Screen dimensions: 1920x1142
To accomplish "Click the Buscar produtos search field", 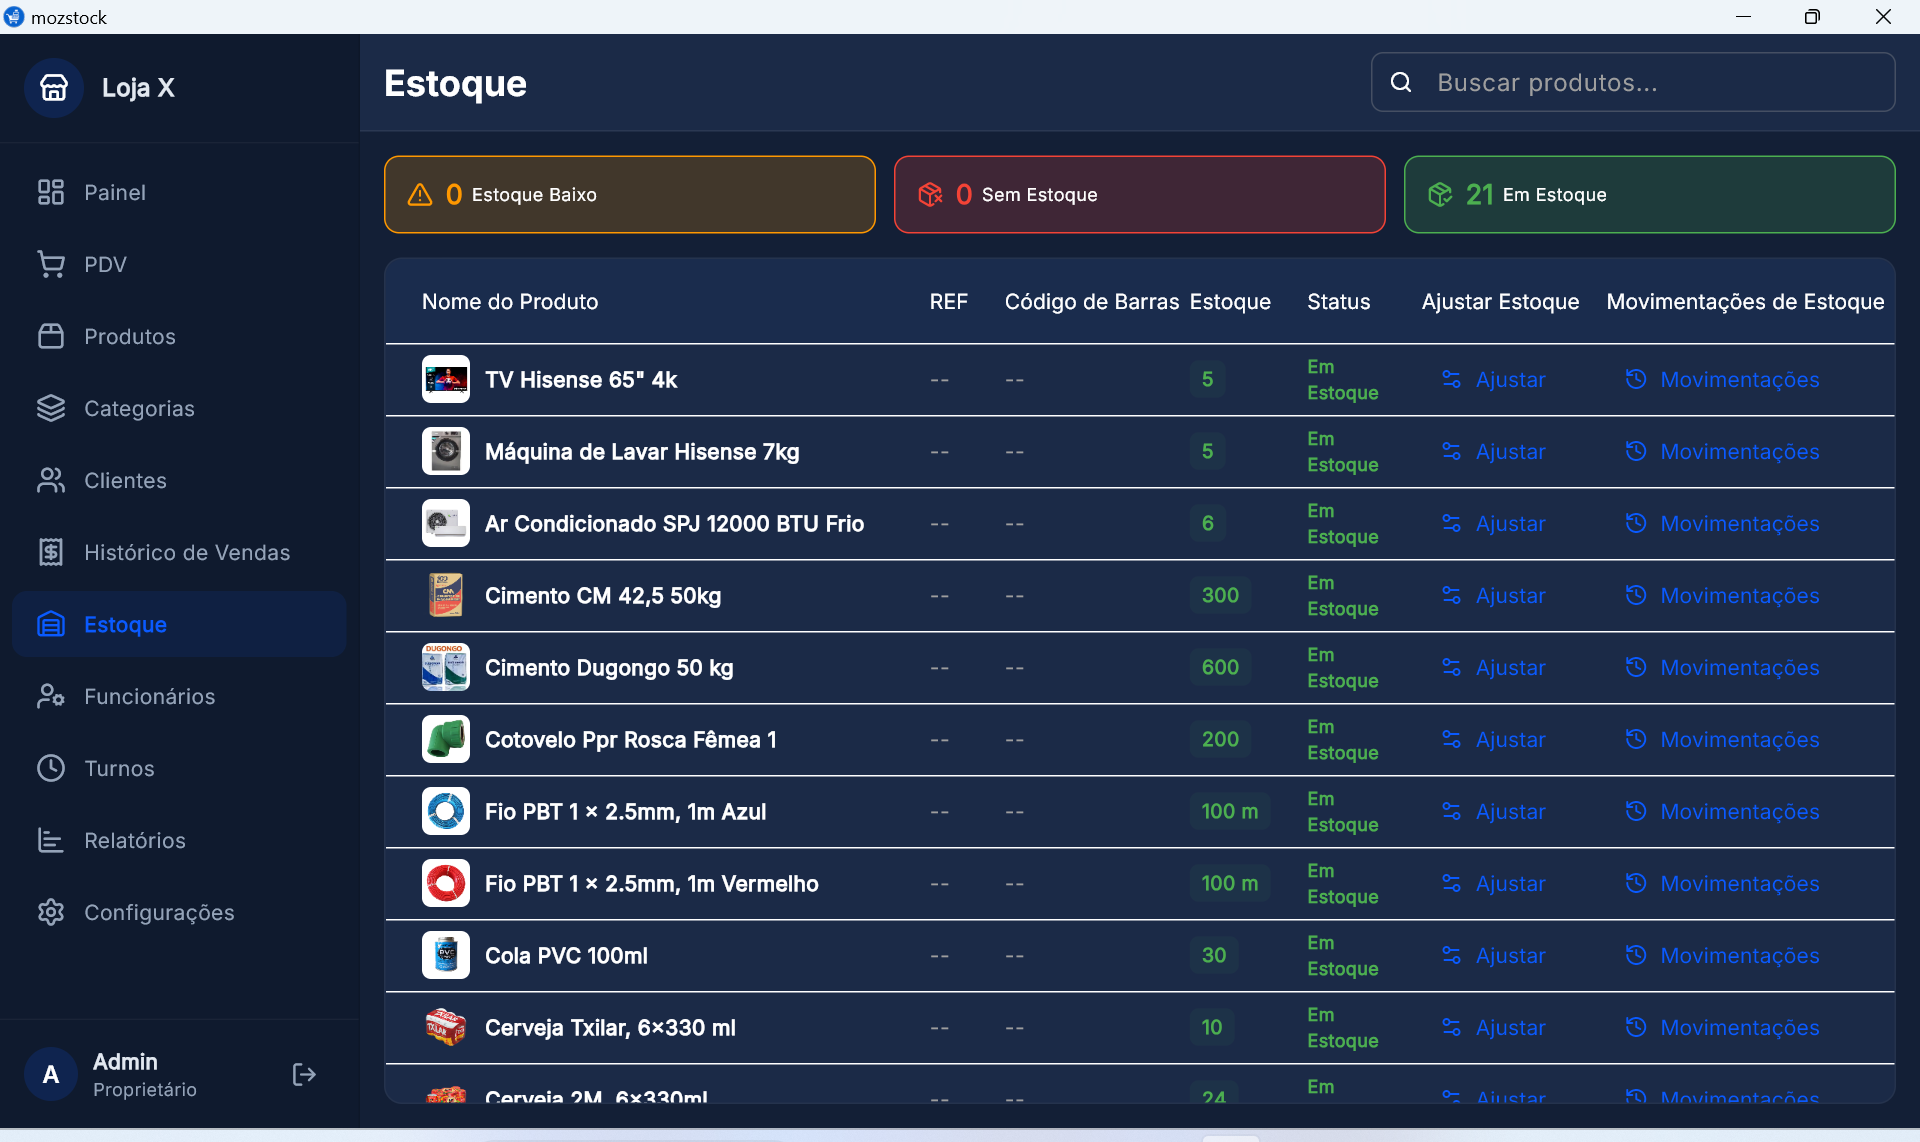I will [x=1632, y=82].
